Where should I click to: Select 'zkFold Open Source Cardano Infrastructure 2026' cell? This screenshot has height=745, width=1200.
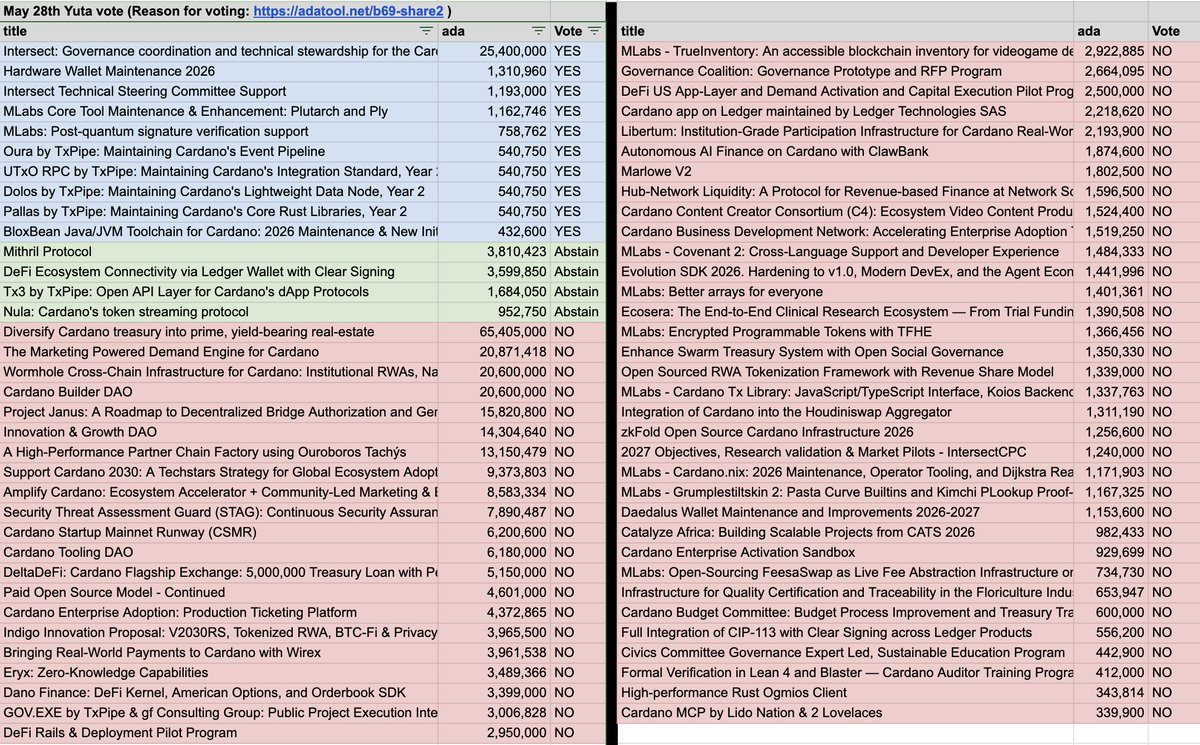click(x=848, y=432)
